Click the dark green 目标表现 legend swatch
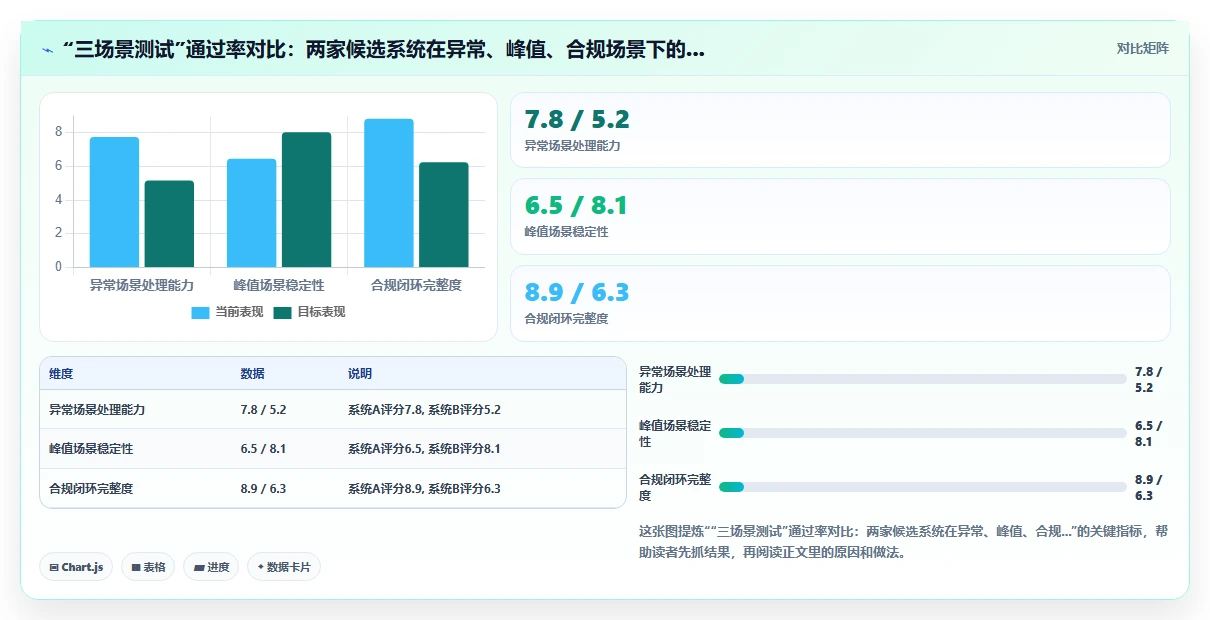Viewport: 1210px width, 620px height. coord(282,313)
